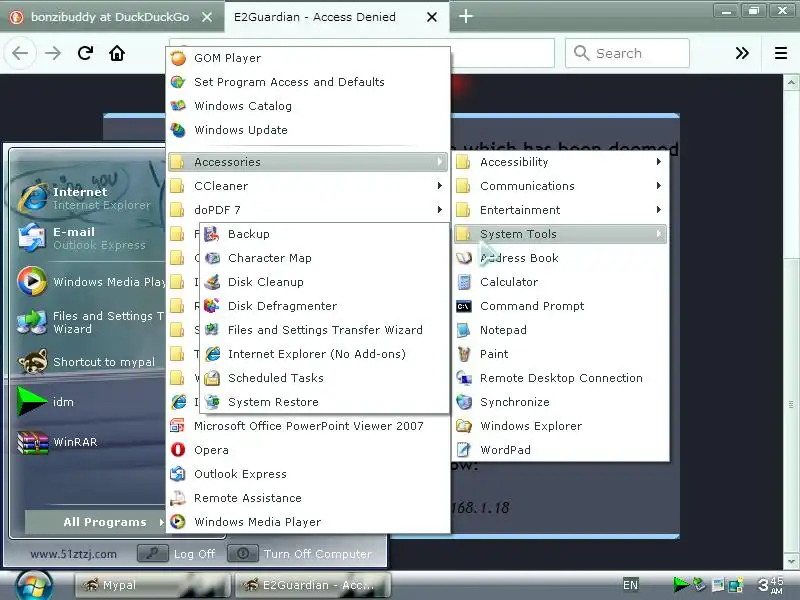Open Disk Defragmenter
The height and width of the screenshot is (600, 800).
click(324, 306)
